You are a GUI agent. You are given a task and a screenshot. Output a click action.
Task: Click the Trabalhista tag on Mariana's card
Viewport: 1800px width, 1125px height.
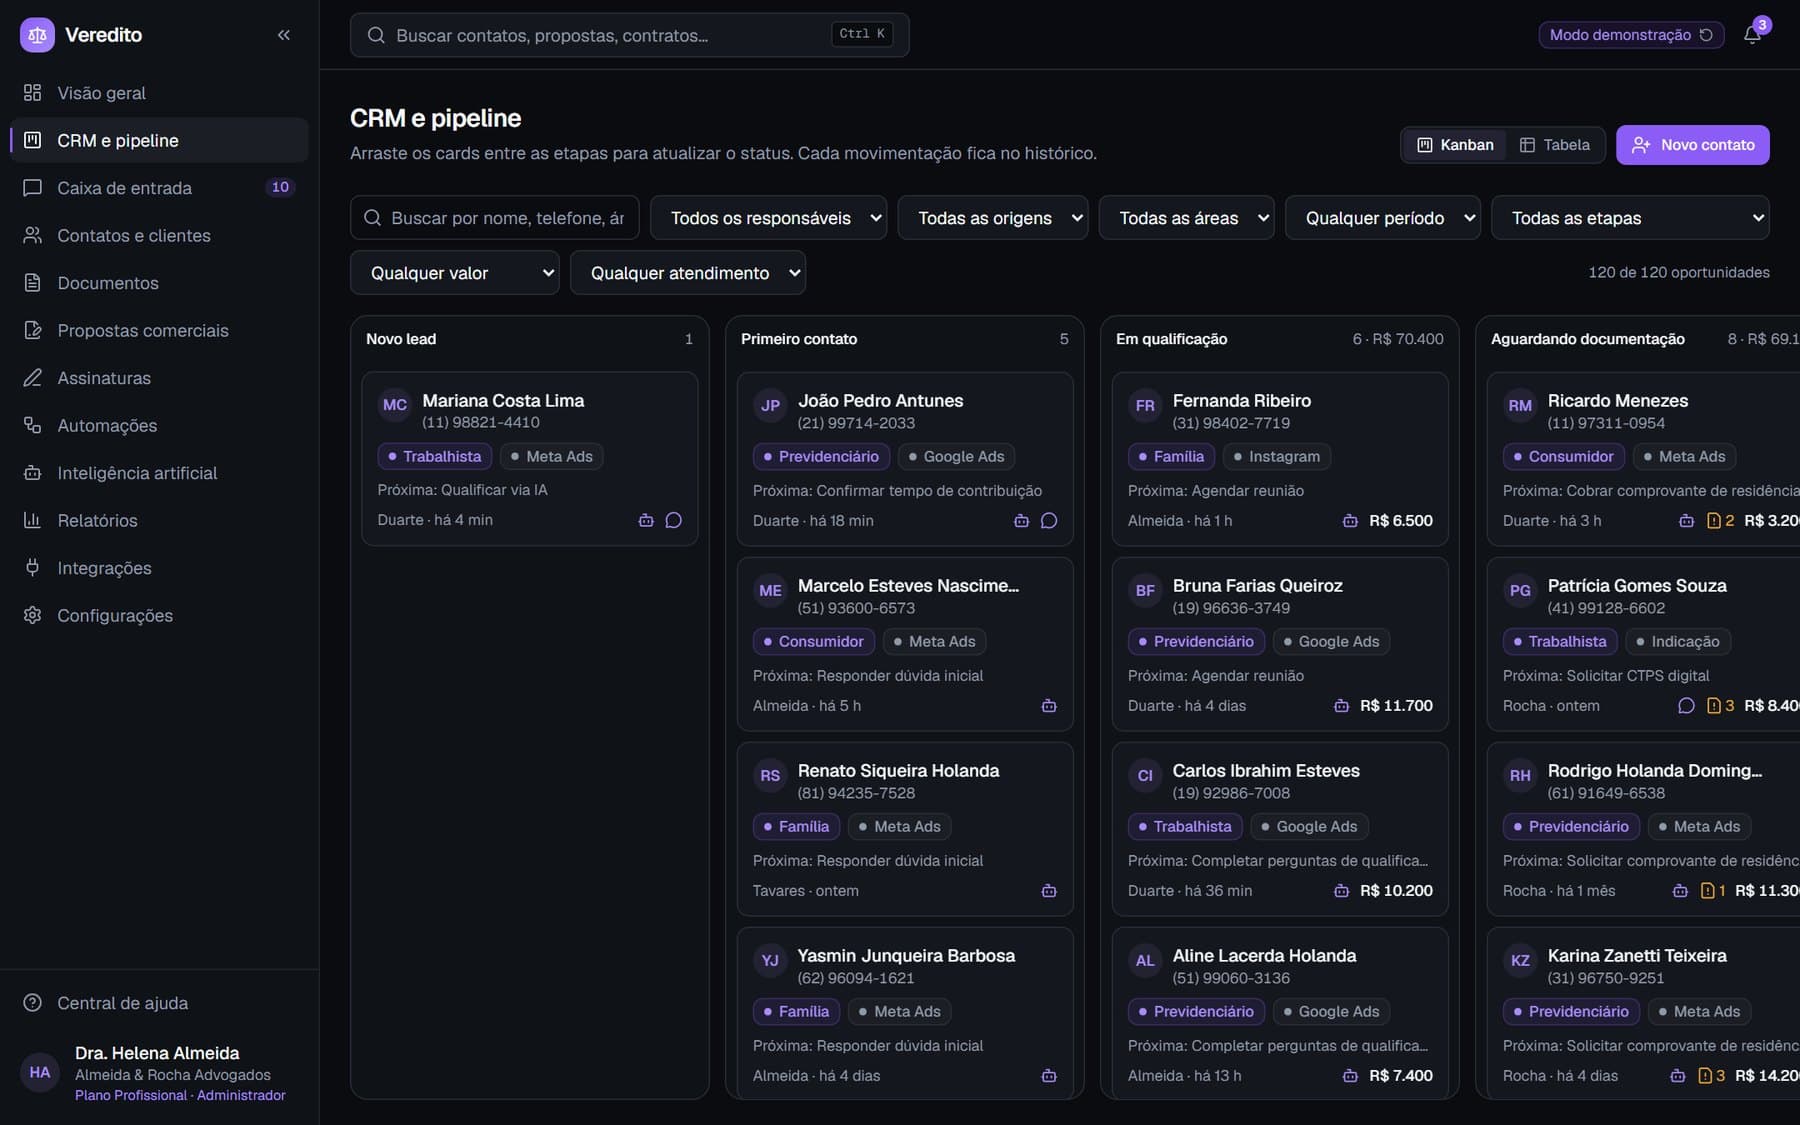click(434, 457)
